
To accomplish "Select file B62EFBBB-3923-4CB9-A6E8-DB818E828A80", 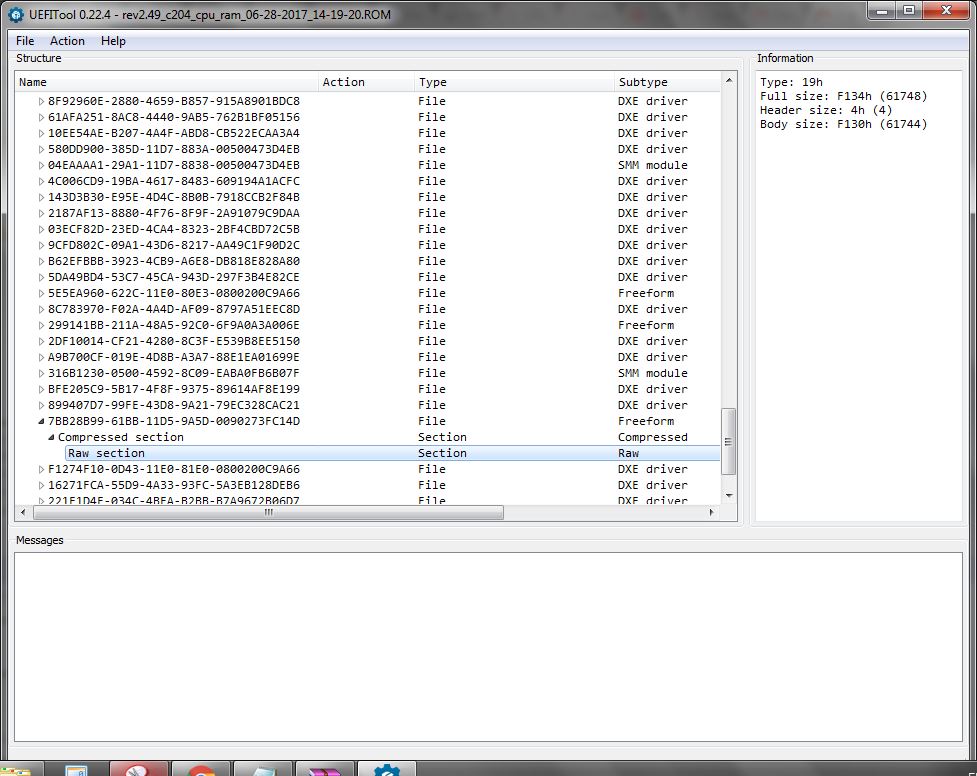I will point(174,261).
